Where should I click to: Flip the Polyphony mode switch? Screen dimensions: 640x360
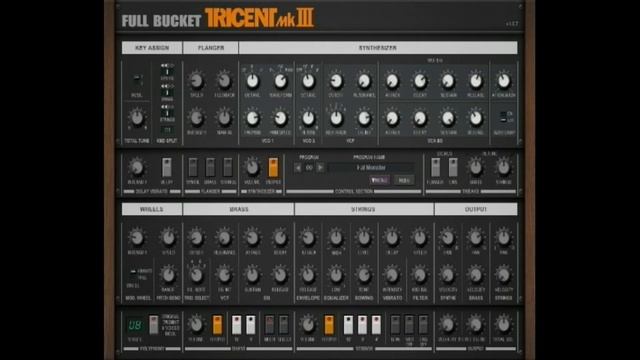[x=153, y=325]
